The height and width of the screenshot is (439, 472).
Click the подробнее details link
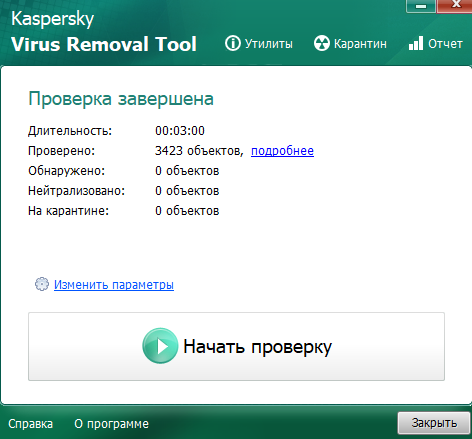coord(282,151)
